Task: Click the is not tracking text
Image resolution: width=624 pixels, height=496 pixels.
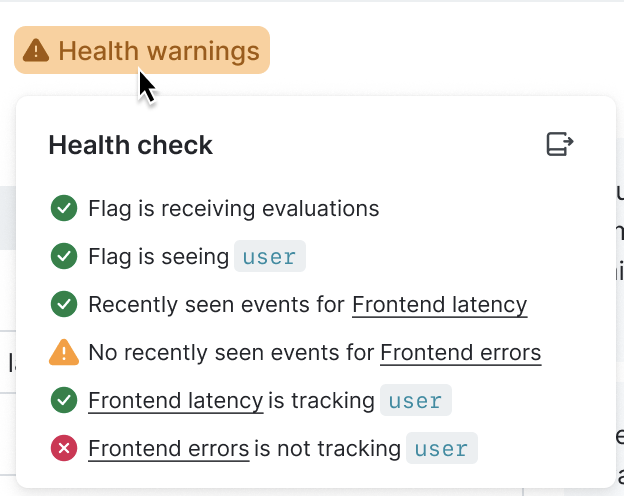Action: (327, 449)
